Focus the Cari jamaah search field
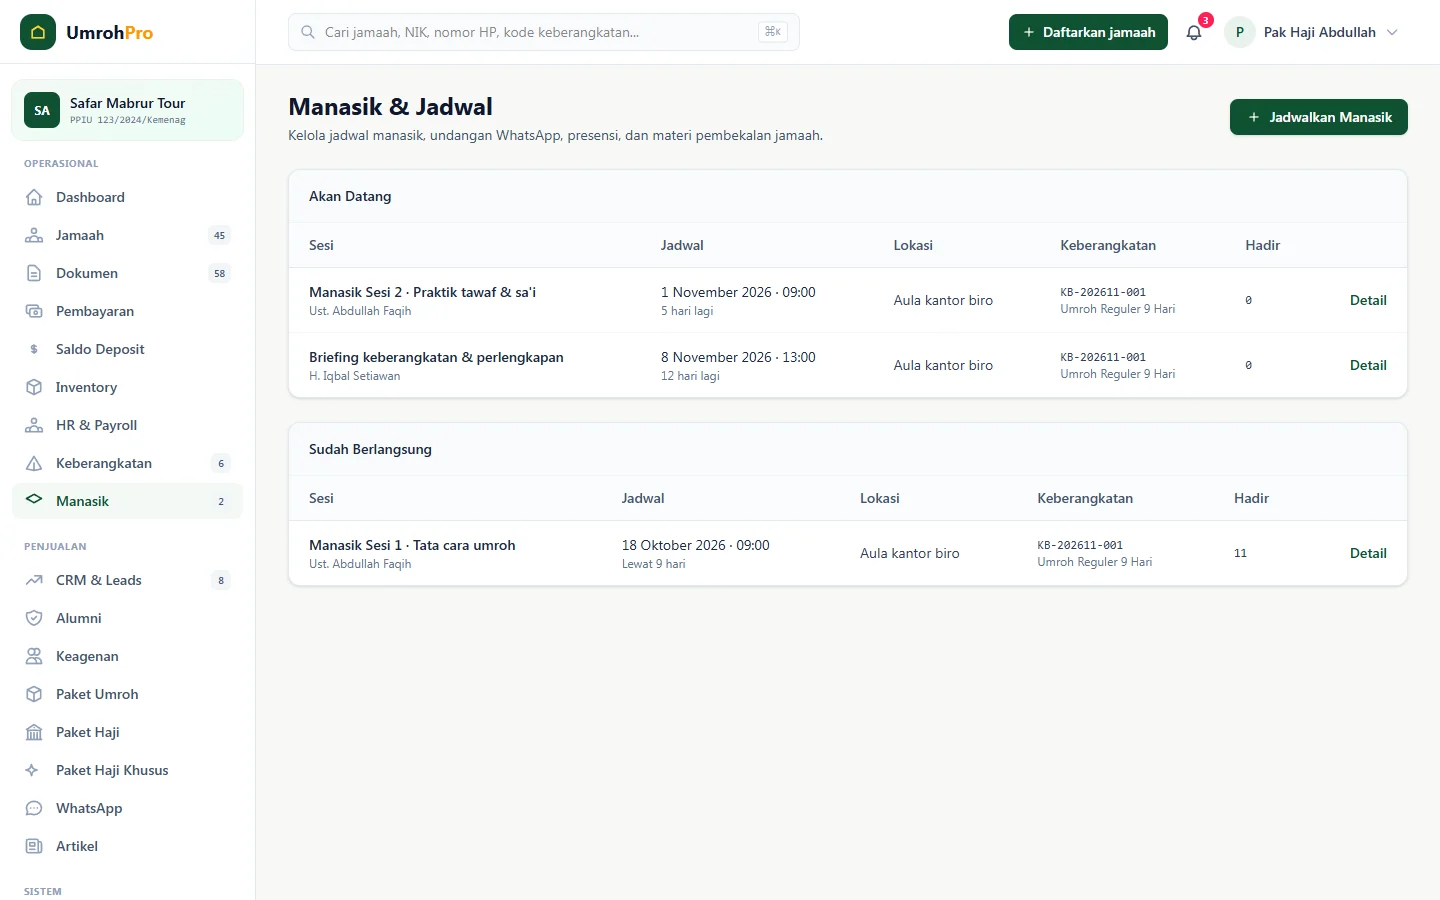Image resolution: width=1440 pixels, height=900 pixels. click(544, 32)
